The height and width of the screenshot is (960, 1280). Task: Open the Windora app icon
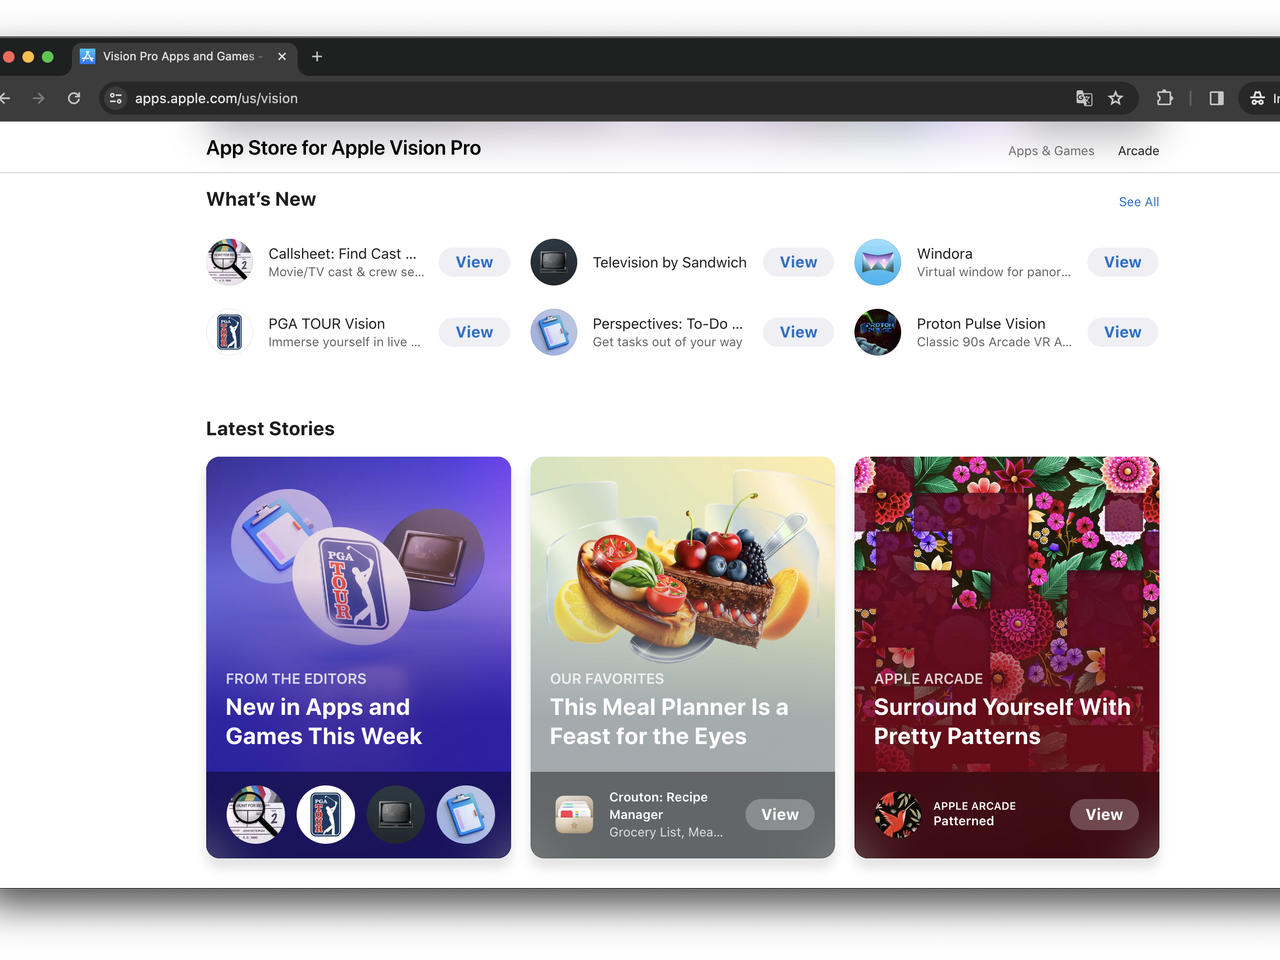point(878,262)
